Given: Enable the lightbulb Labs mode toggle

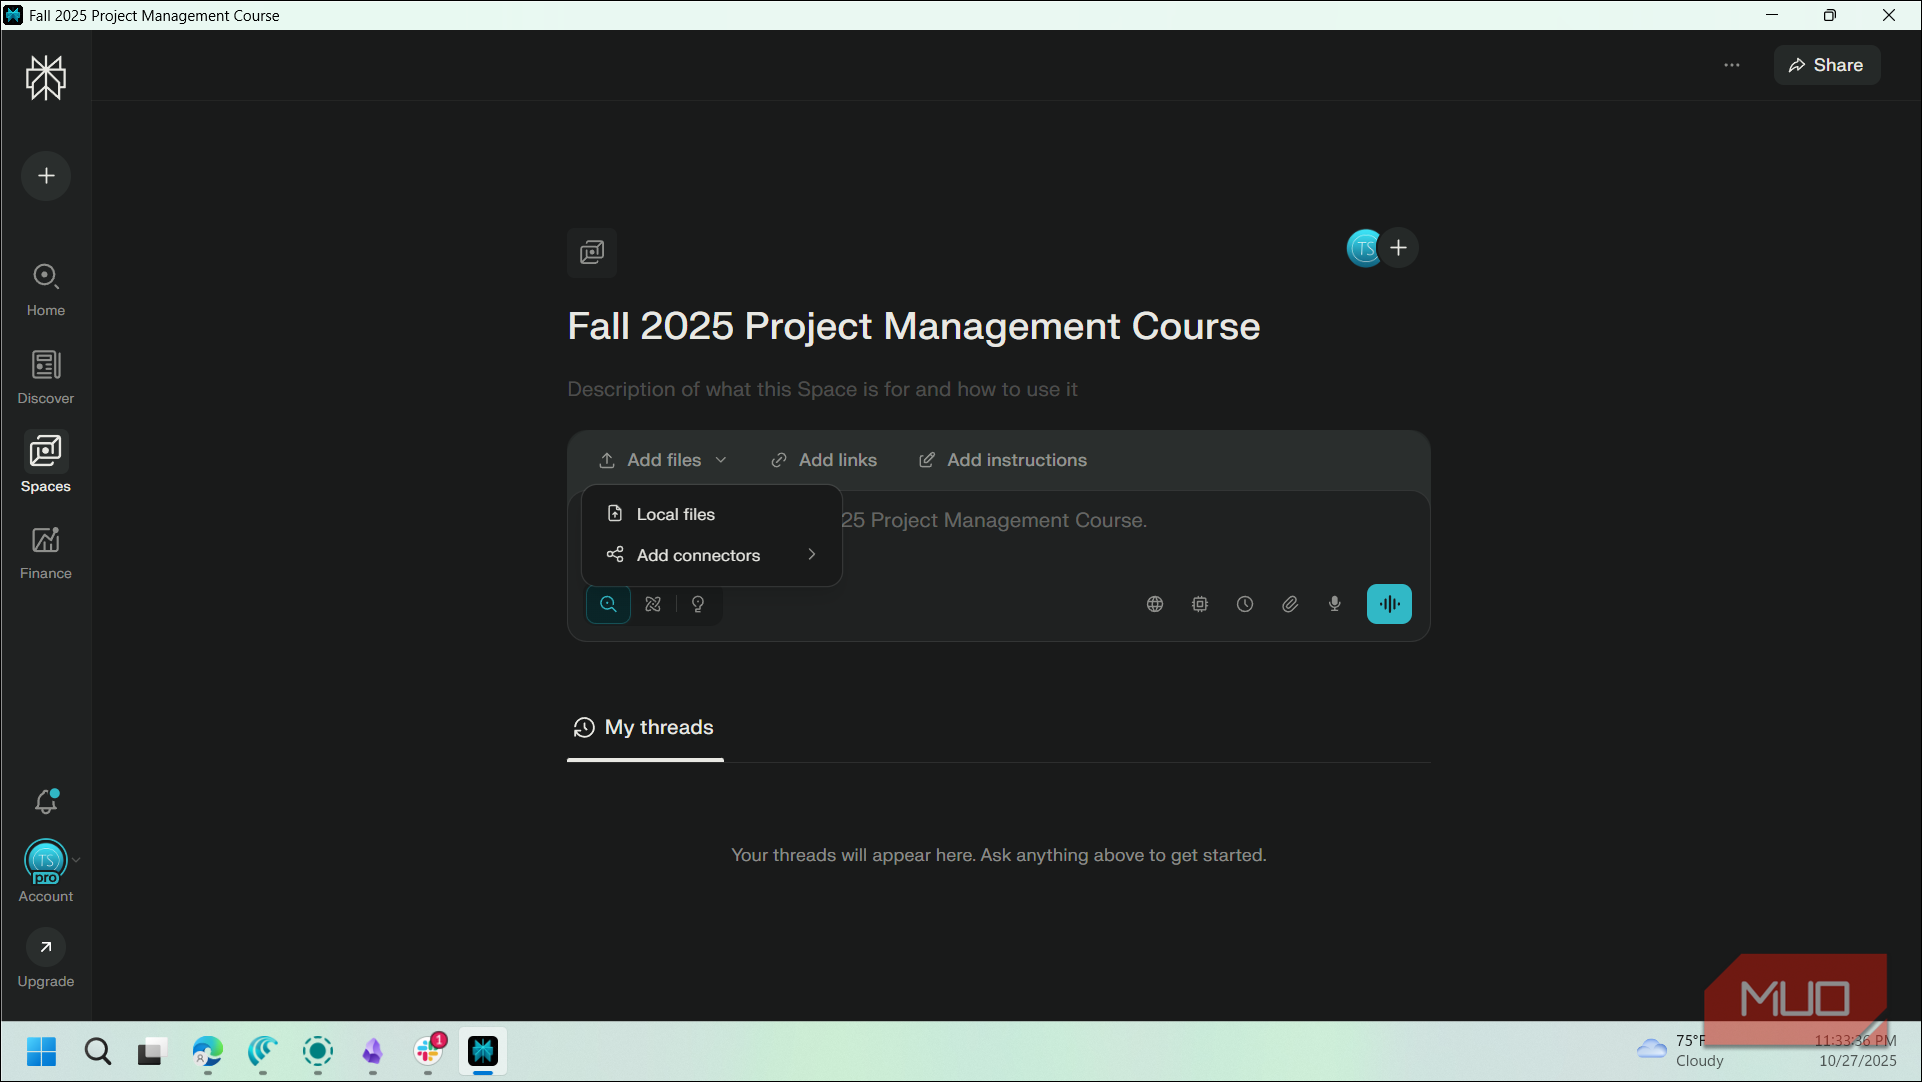Looking at the screenshot, I should pyautogui.click(x=698, y=604).
